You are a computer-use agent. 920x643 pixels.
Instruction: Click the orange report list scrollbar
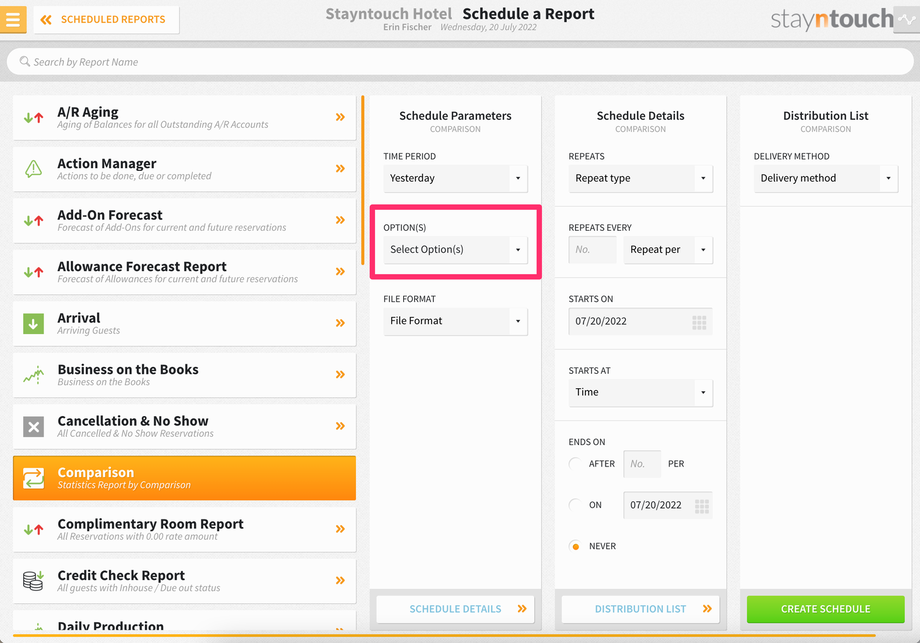click(x=363, y=181)
